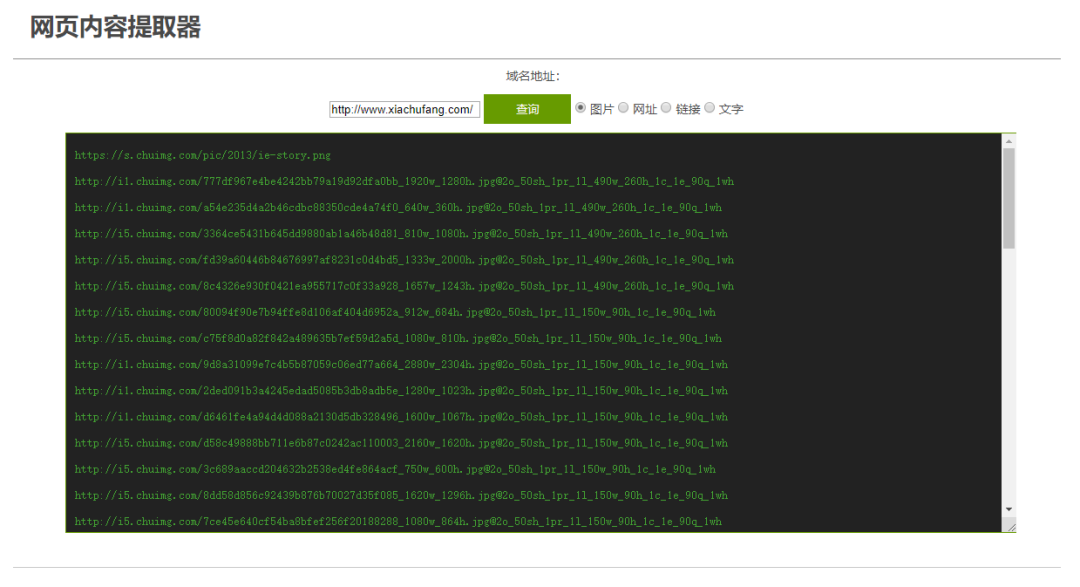Click the URL containing 750w_600h
Viewport: 1080px width, 587px height.
[395, 469]
